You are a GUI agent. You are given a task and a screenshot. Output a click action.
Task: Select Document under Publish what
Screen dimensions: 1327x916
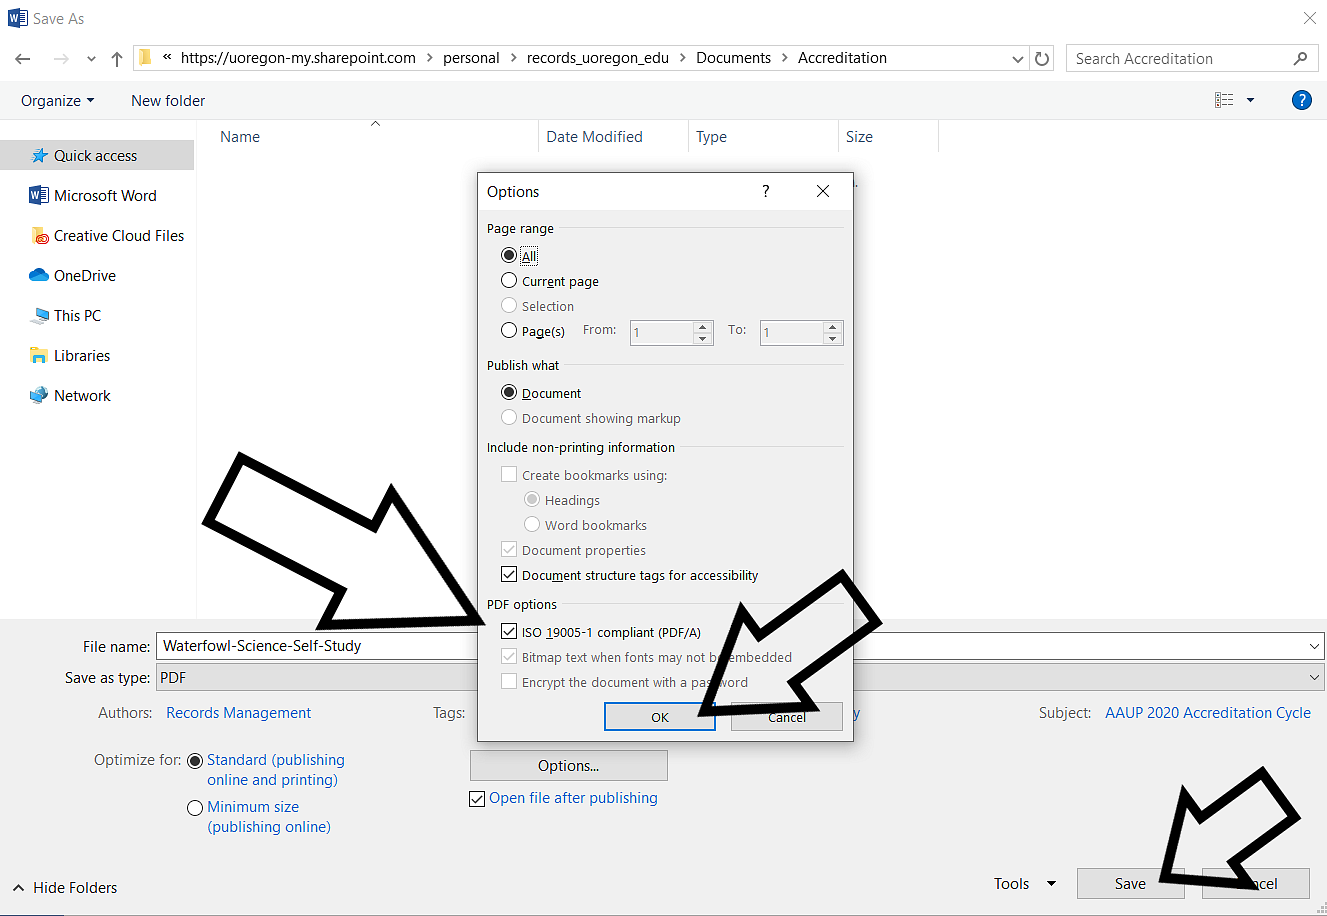[509, 392]
